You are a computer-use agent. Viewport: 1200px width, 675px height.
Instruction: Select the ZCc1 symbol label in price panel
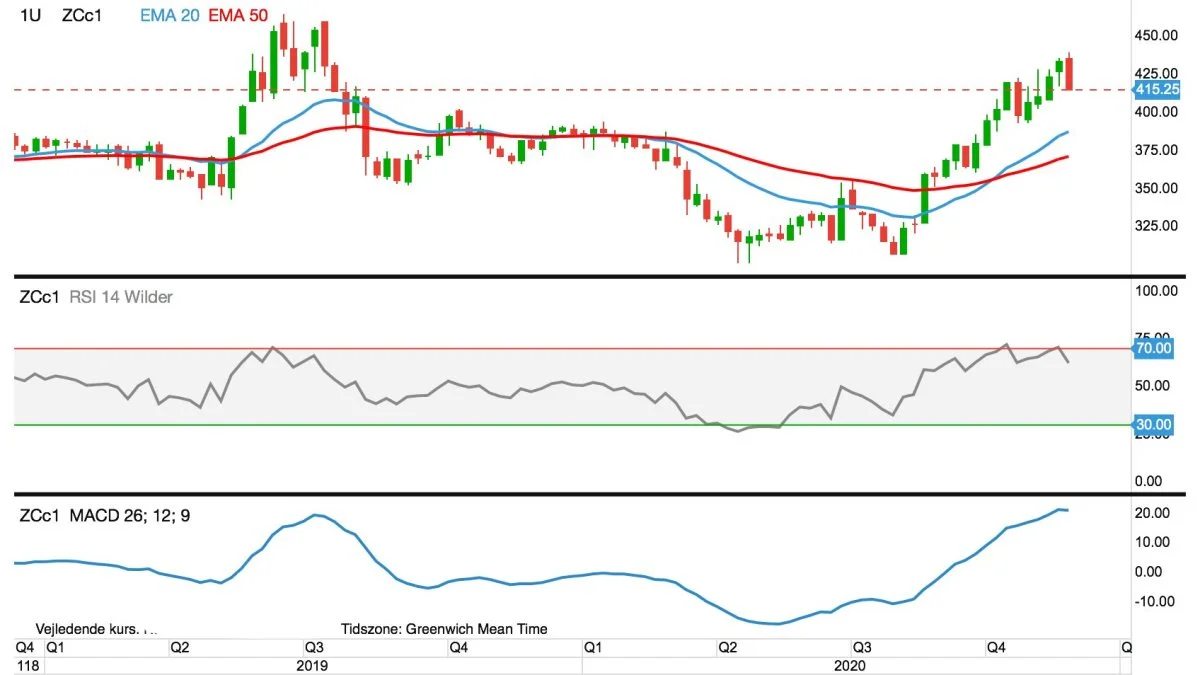coord(81,17)
